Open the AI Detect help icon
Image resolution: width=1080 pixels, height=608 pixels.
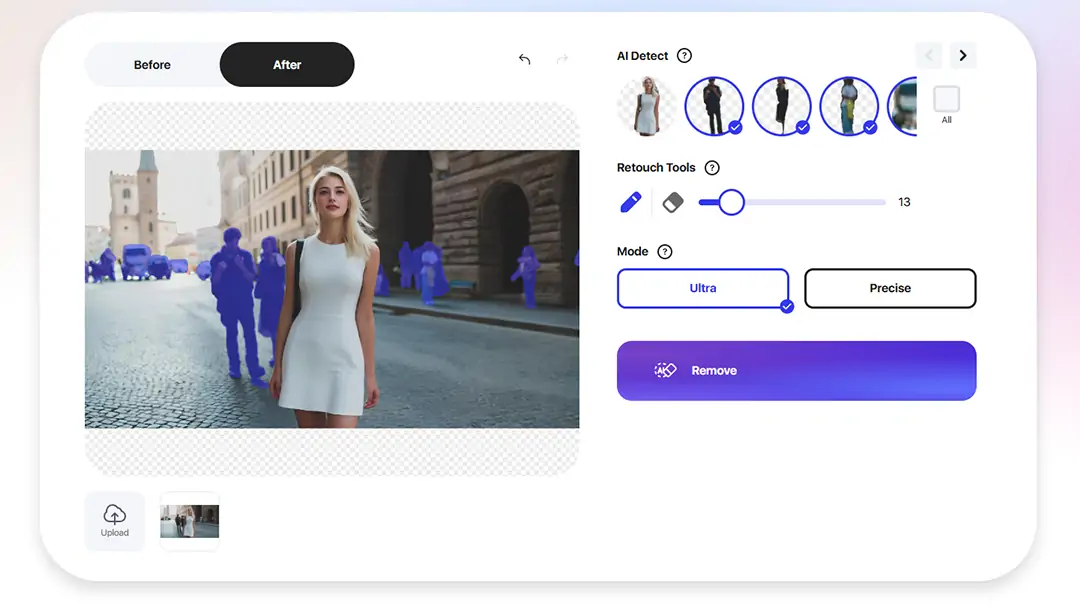(x=684, y=56)
